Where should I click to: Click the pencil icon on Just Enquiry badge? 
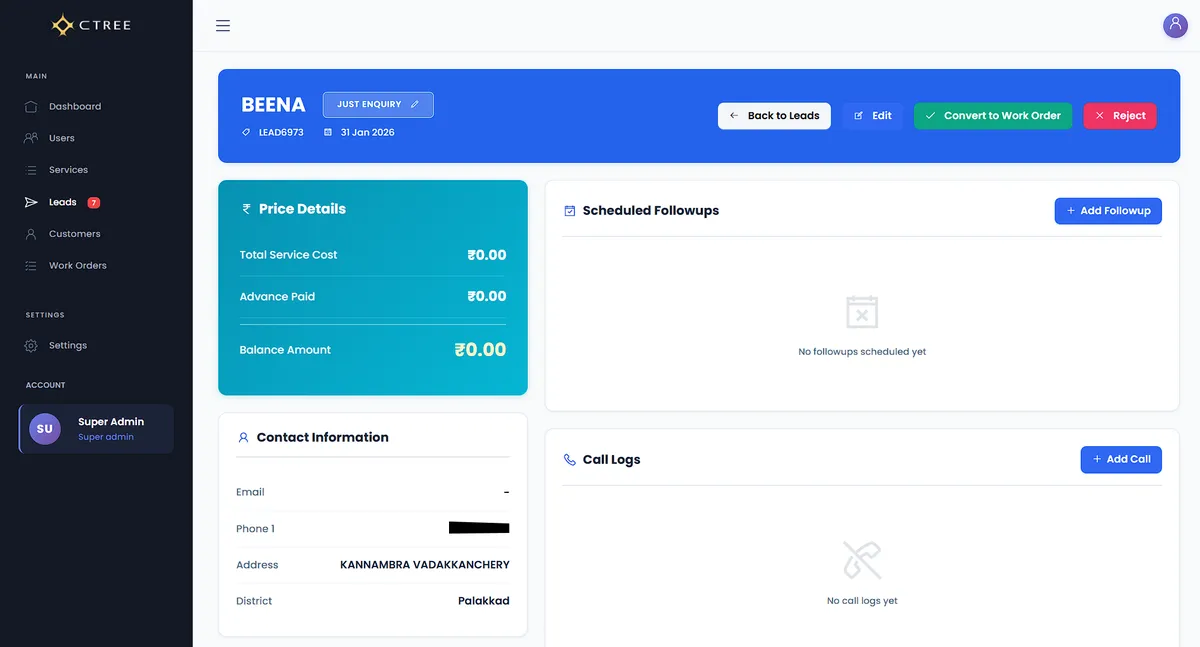coord(415,104)
